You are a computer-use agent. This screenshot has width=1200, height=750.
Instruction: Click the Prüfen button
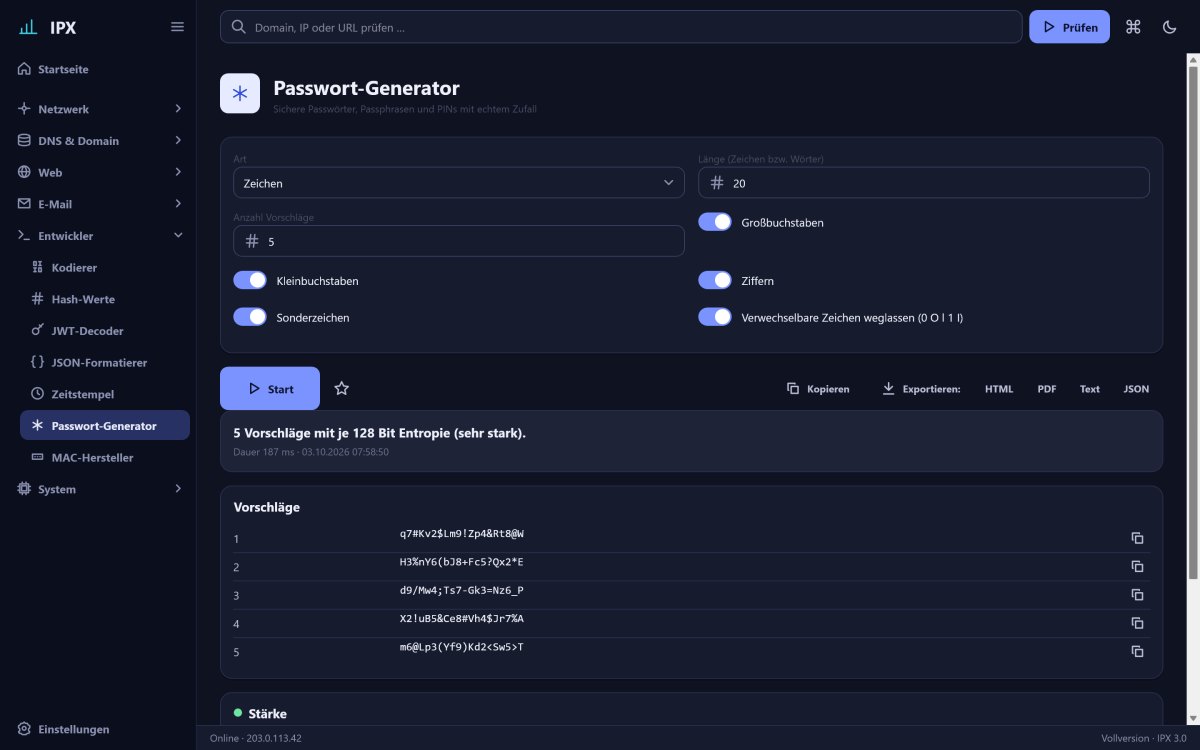pos(1069,27)
